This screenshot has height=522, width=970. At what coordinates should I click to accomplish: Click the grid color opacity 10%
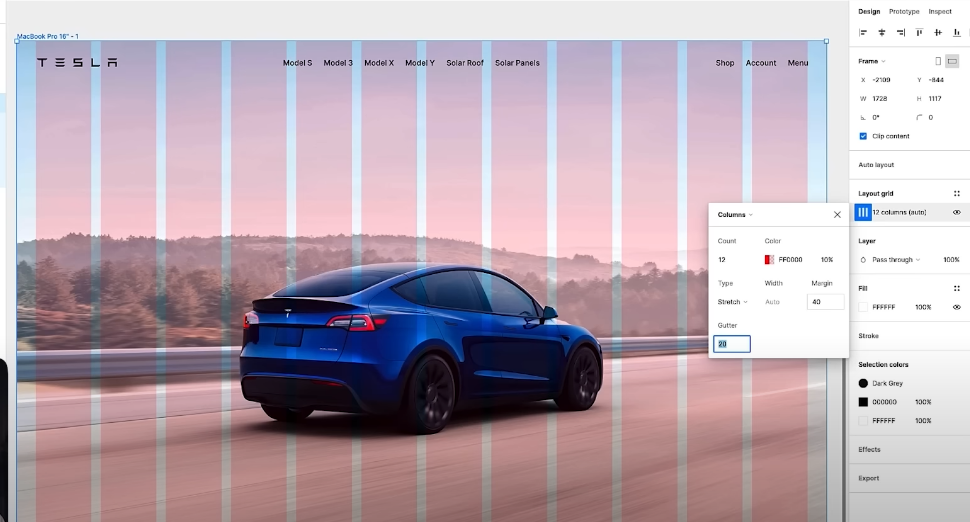click(826, 260)
